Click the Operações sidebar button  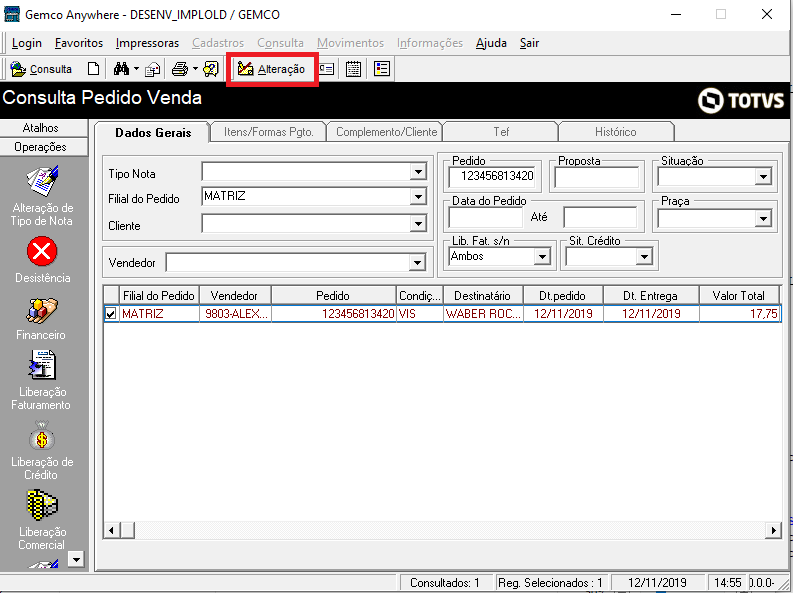pos(41,147)
